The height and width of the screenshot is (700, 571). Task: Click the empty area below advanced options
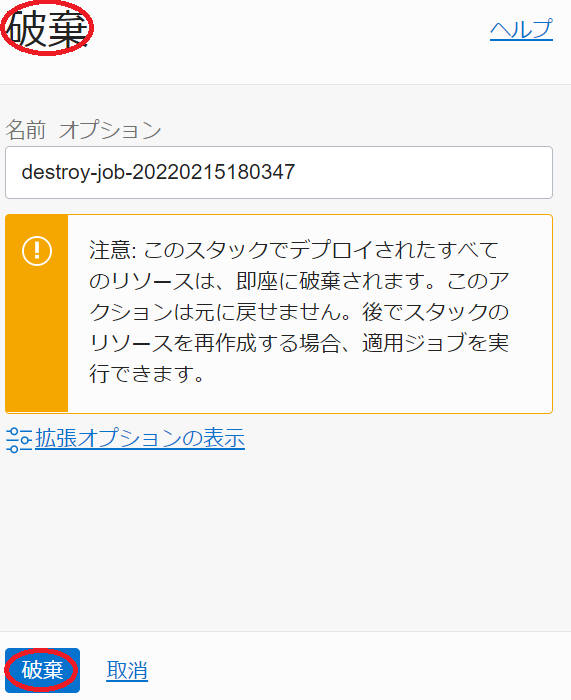point(285,540)
